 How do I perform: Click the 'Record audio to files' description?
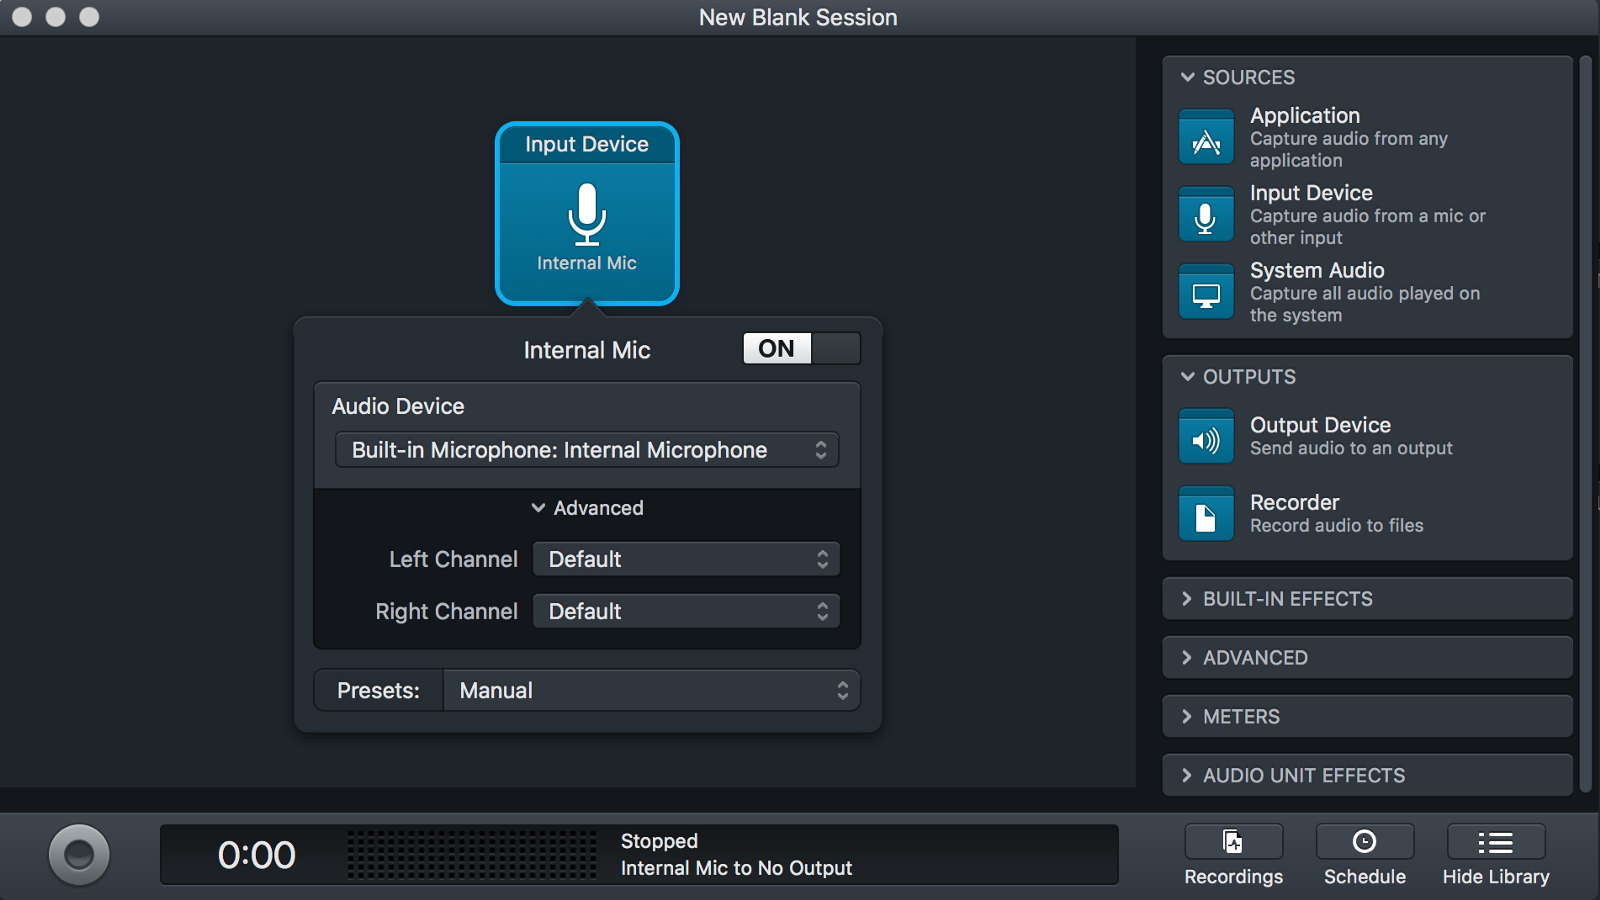point(1336,526)
